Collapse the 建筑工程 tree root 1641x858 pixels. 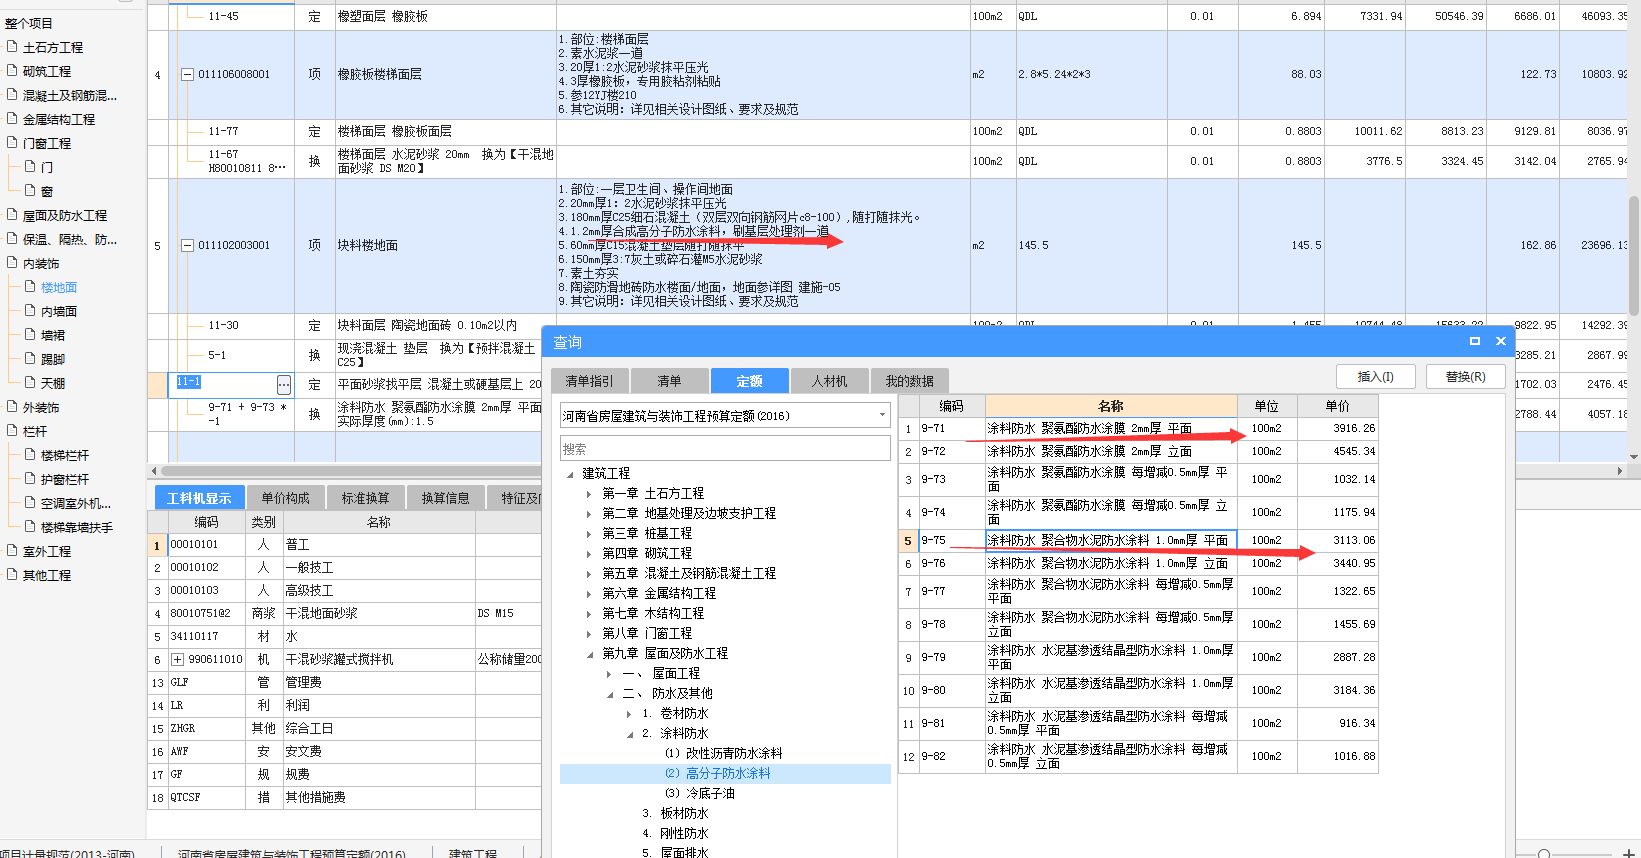(570, 473)
